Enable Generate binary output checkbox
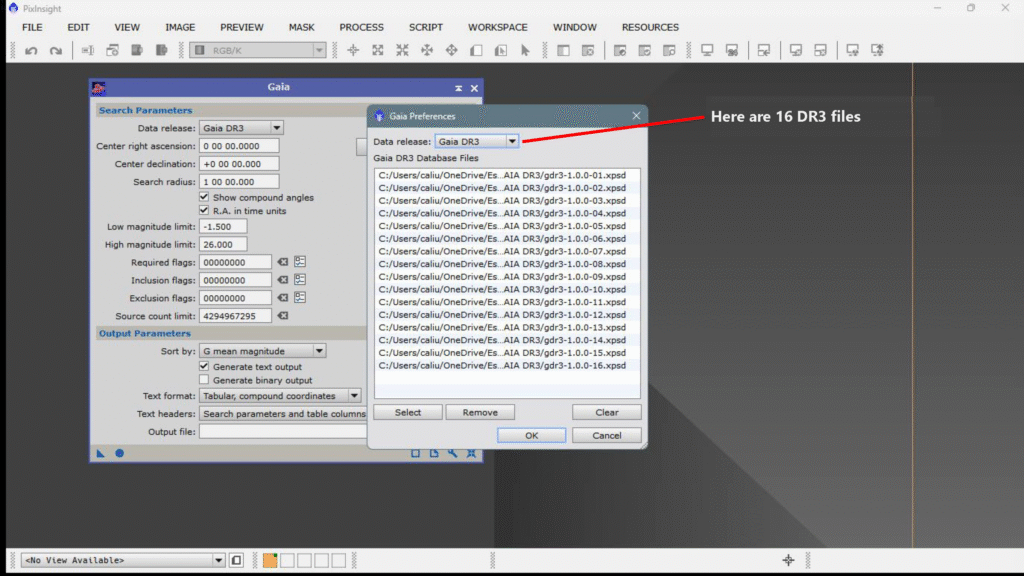Screen dimensions: 1024x576 pos(204,379)
